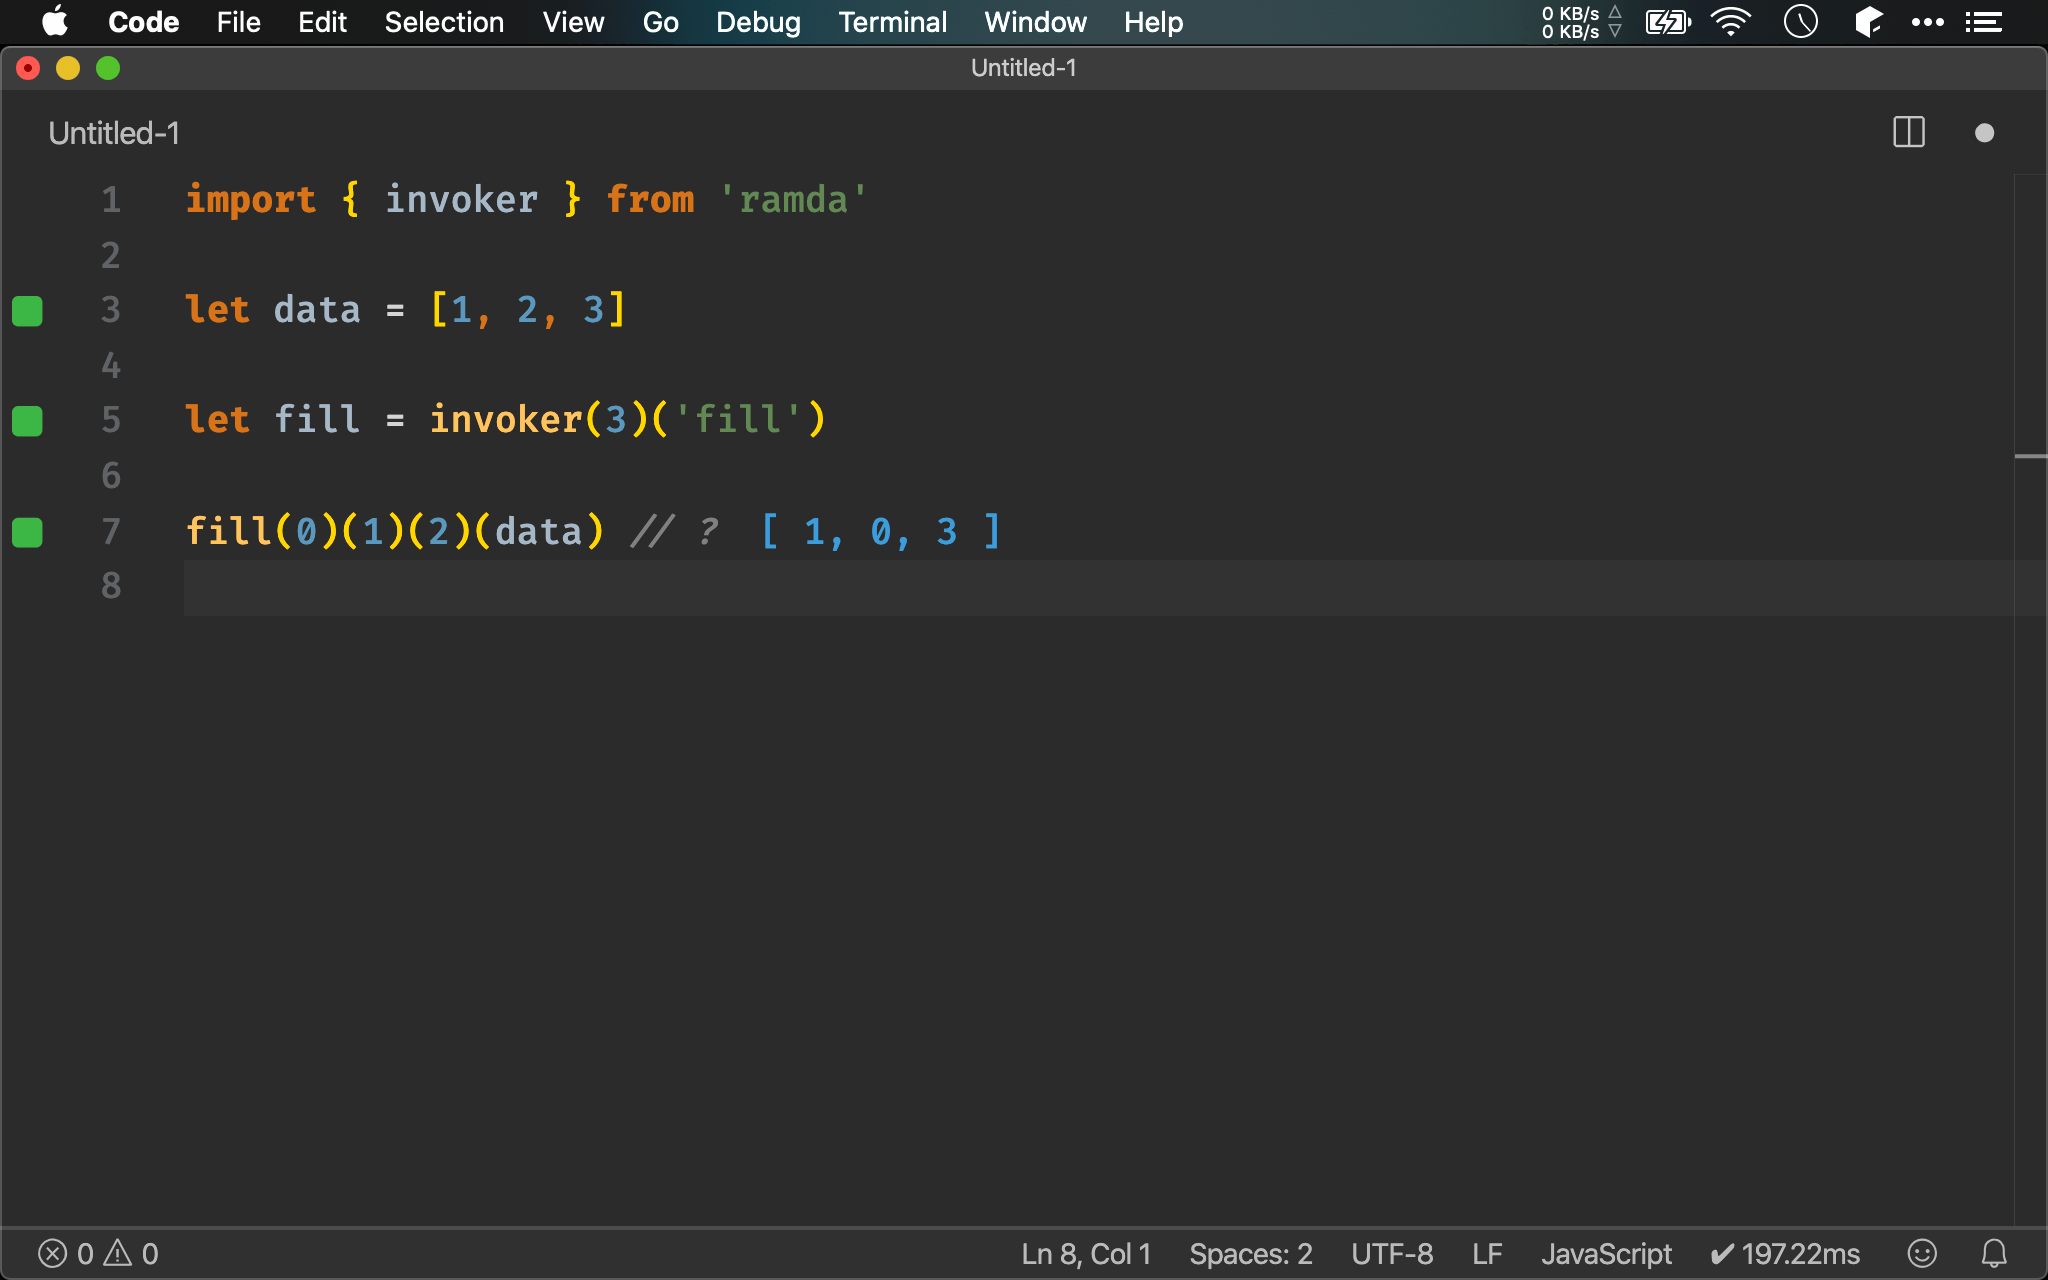Image resolution: width=2048 pixels, height=1280 pixels.
Task: Open the Go menu
Action: [x=660, y=22]
